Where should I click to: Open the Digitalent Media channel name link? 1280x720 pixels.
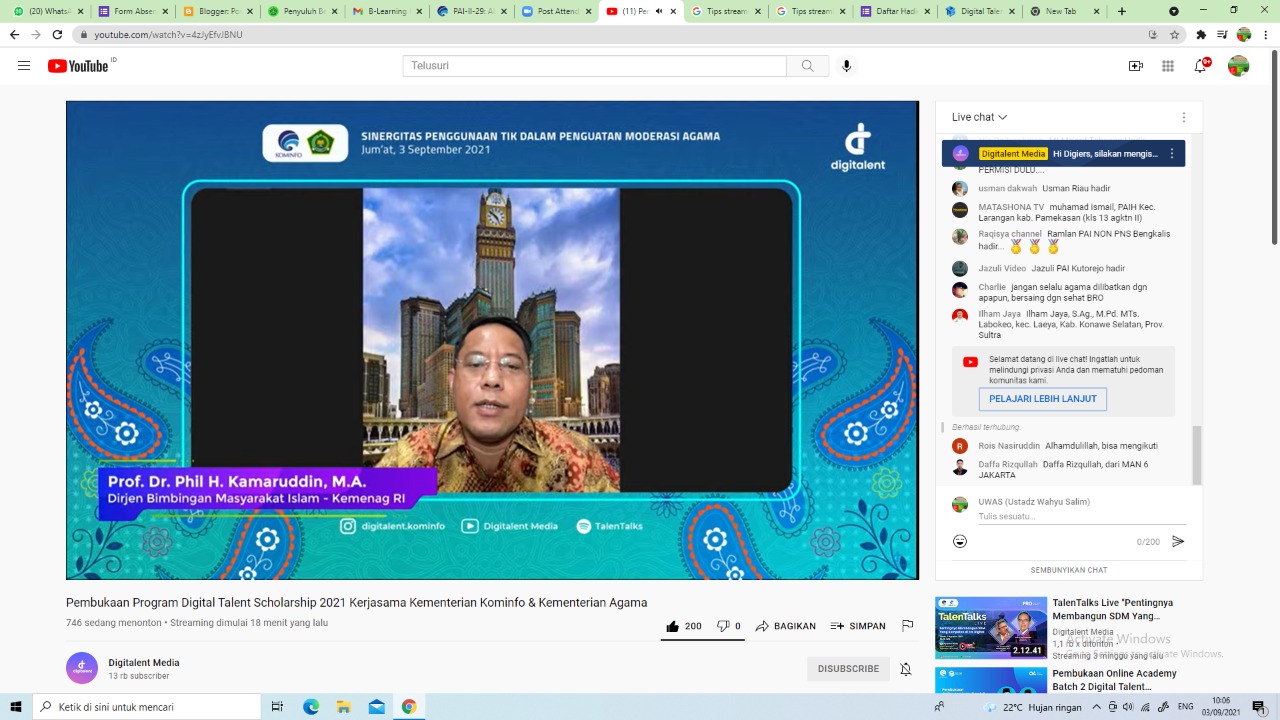pos(144,663)
